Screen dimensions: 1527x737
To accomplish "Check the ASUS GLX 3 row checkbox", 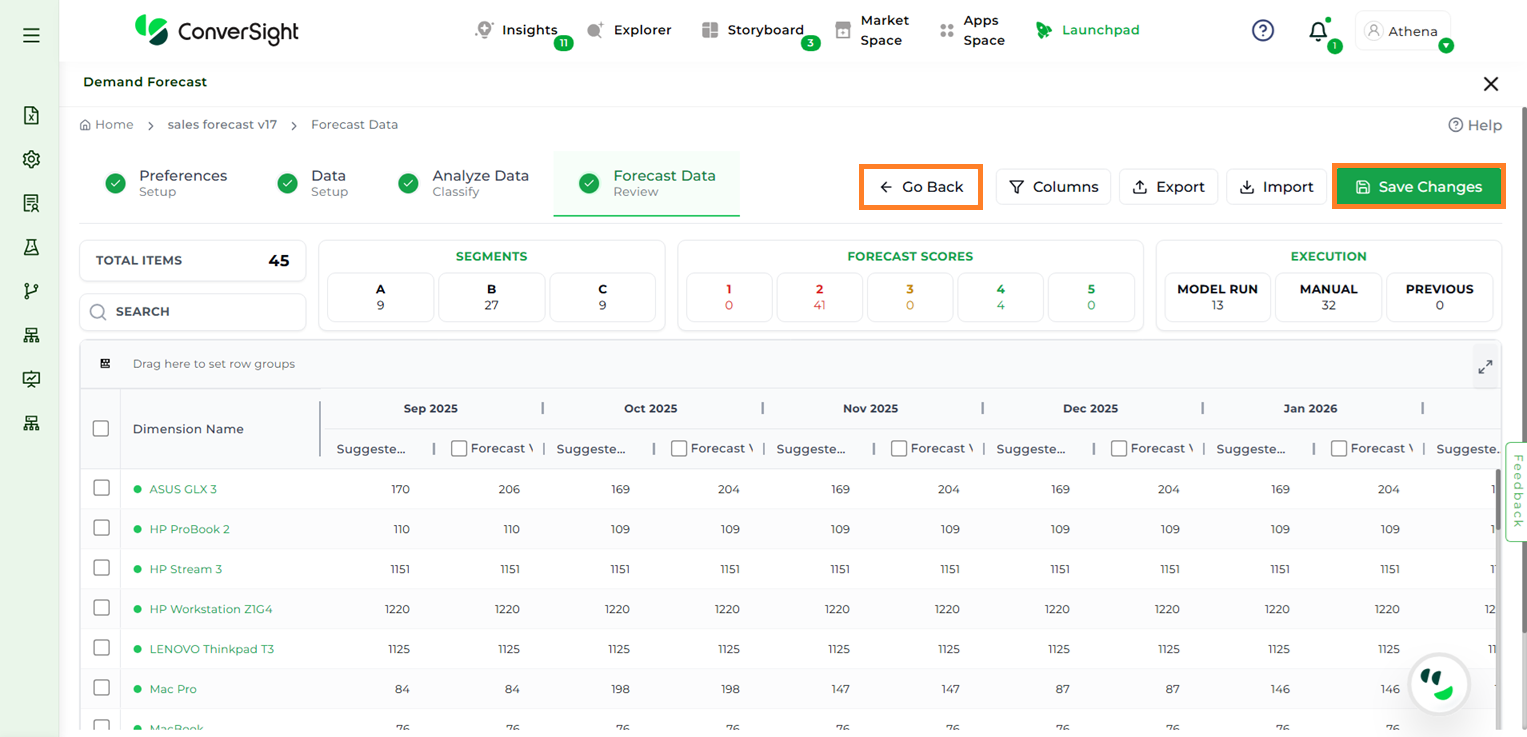I will pyautogui.click(x=101, y=488).
